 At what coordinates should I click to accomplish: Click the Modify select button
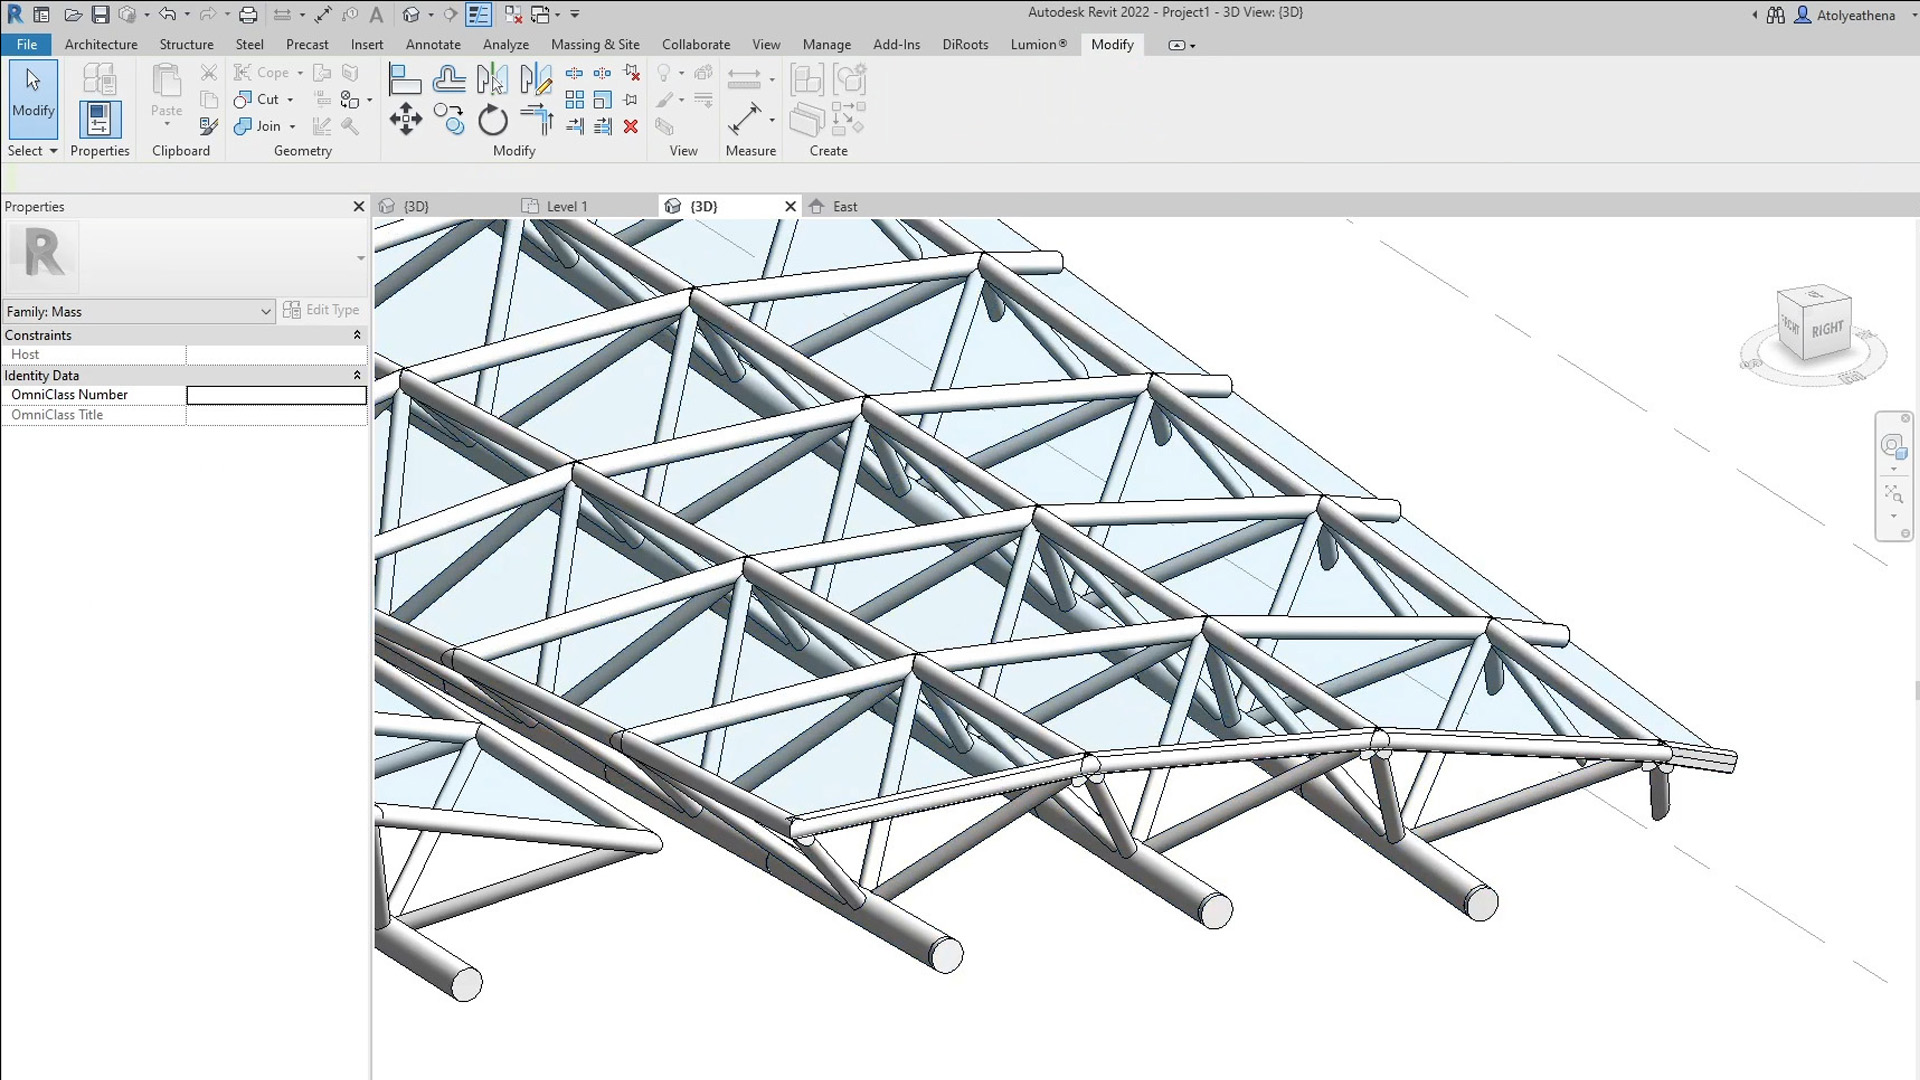point(33,99)
